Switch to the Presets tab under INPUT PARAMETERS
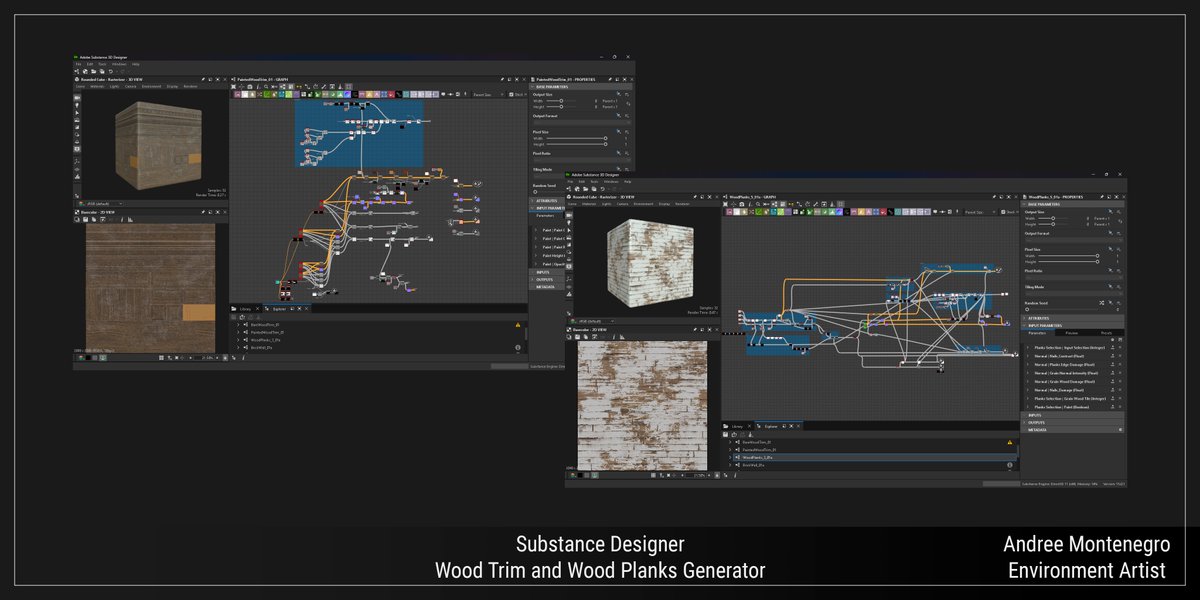The width and height of the screenshot is (1200, 600). [1106, 333]
